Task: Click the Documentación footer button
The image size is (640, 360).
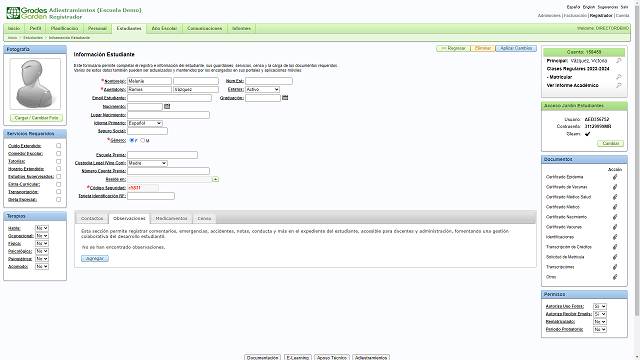Action: (x=263, y=358)
